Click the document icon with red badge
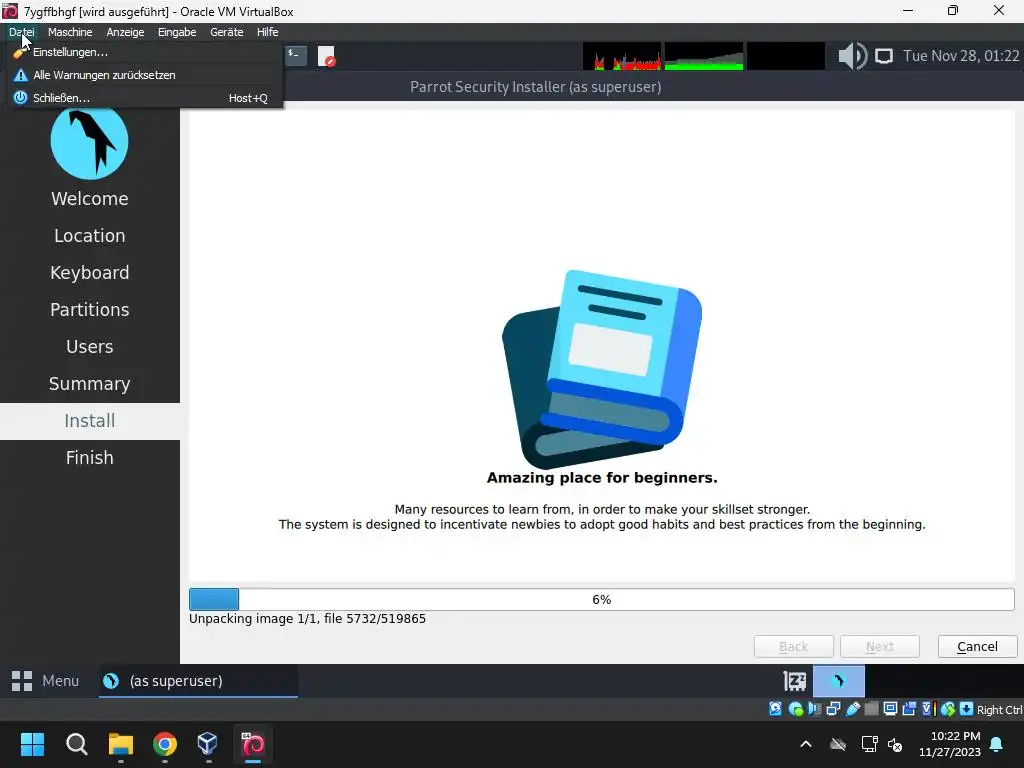The height and width of the screenshot is (768, 1024). coord(326,56)
